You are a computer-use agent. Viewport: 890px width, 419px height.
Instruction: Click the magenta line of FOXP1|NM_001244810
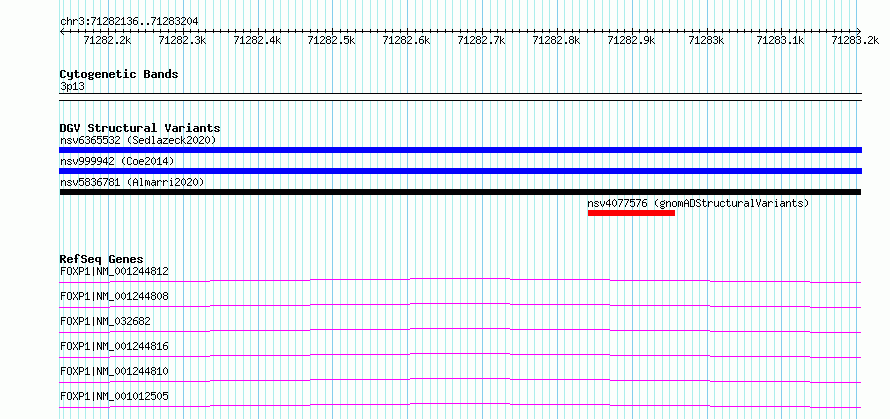460,380
